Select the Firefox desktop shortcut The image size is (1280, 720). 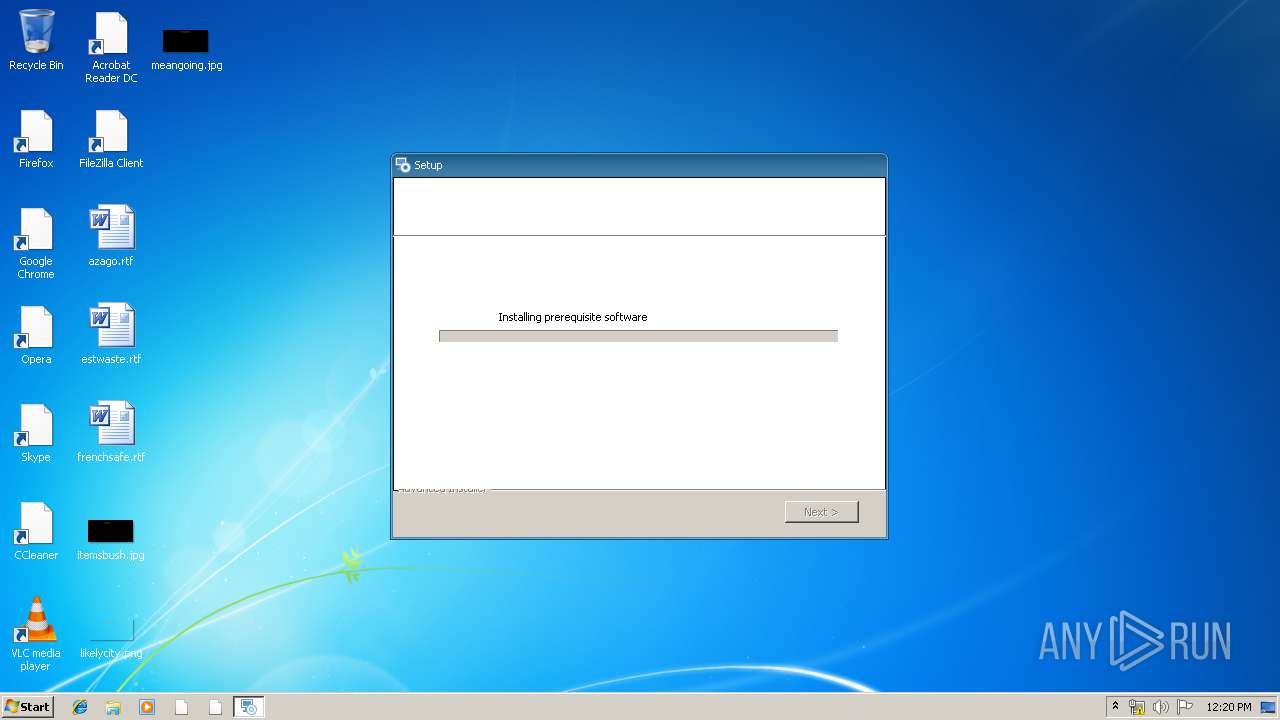36,139
